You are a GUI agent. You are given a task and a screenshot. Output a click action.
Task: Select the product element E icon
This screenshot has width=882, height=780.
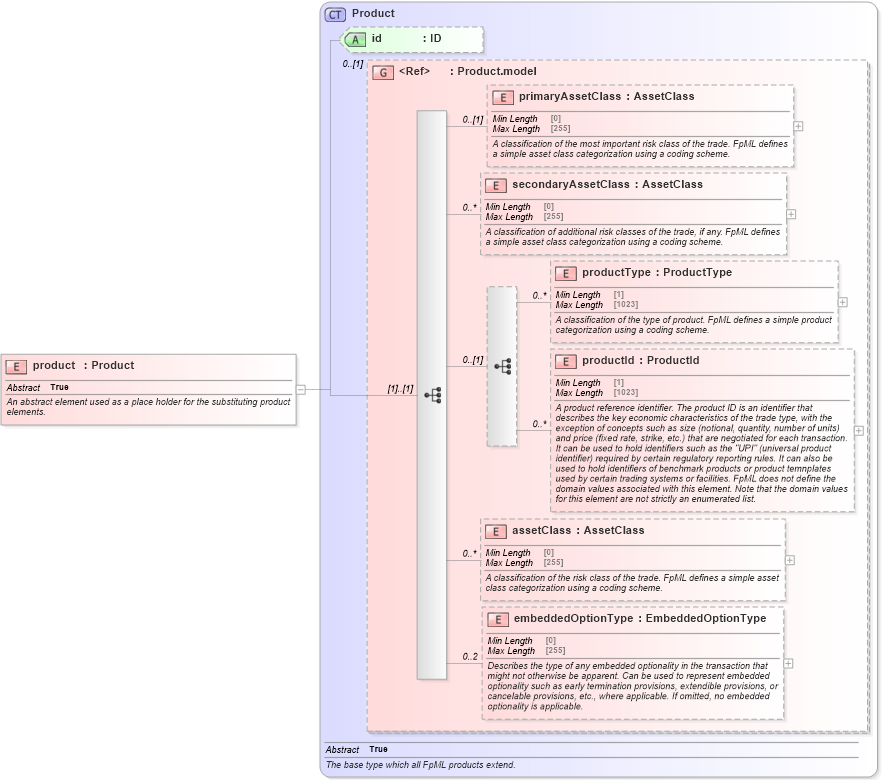click(16, 365)
